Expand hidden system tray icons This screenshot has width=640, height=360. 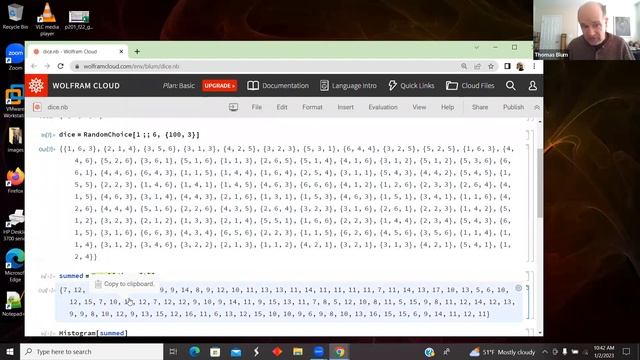click(545, 351)
